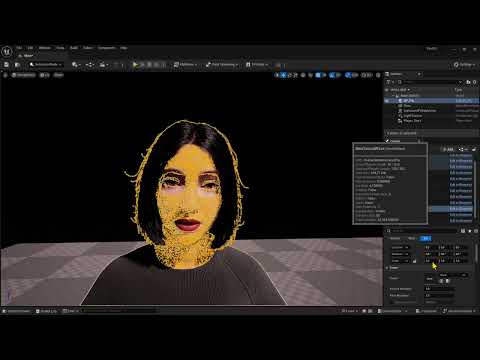This screenshot has height=360, width=480.
Task: Click the Location X value field
Action: click(x=430, y=247)
